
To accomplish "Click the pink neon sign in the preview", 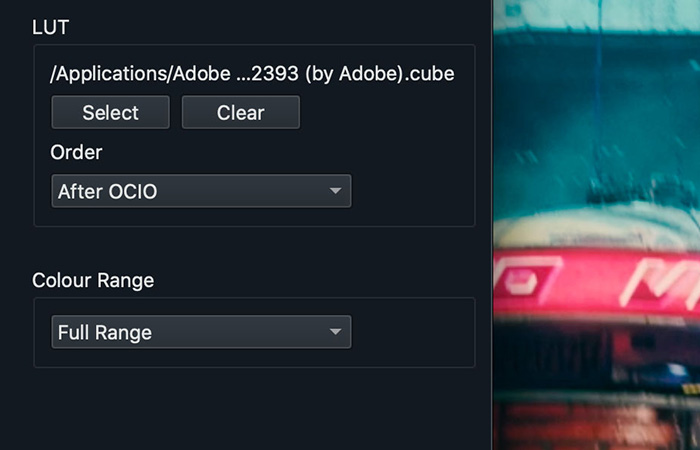I will point(600,280).
